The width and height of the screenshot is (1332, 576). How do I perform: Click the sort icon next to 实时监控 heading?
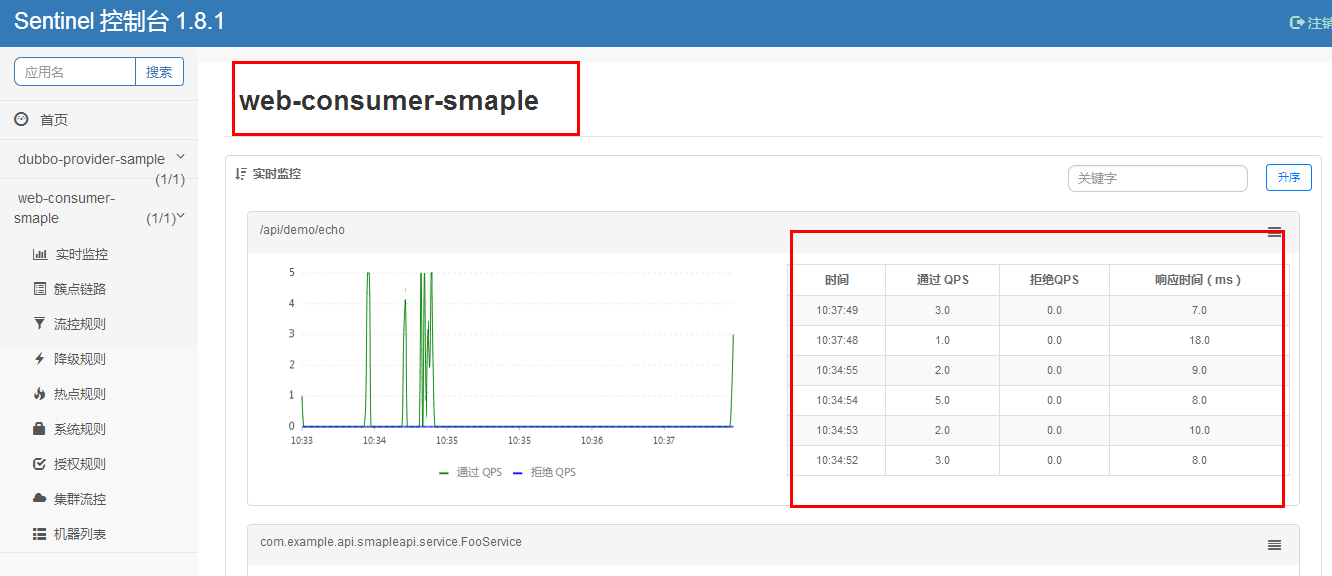tap(241, 174)
